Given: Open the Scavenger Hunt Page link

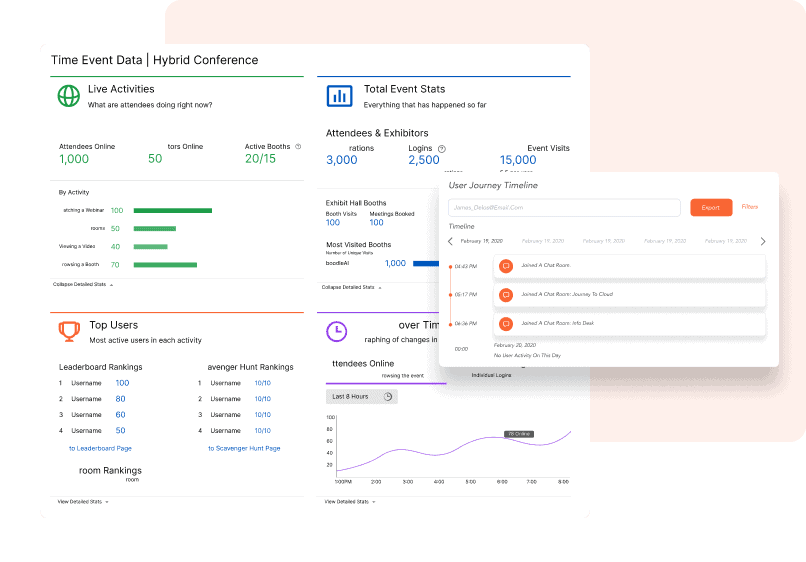Looking at the screenshot, I should click(x=244, y=448).
